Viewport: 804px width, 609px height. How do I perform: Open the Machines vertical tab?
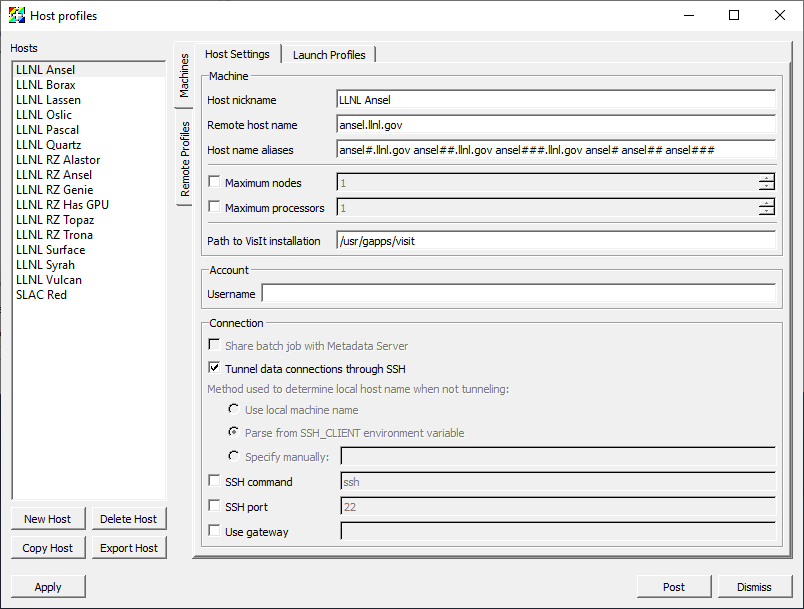coord(184,76)
